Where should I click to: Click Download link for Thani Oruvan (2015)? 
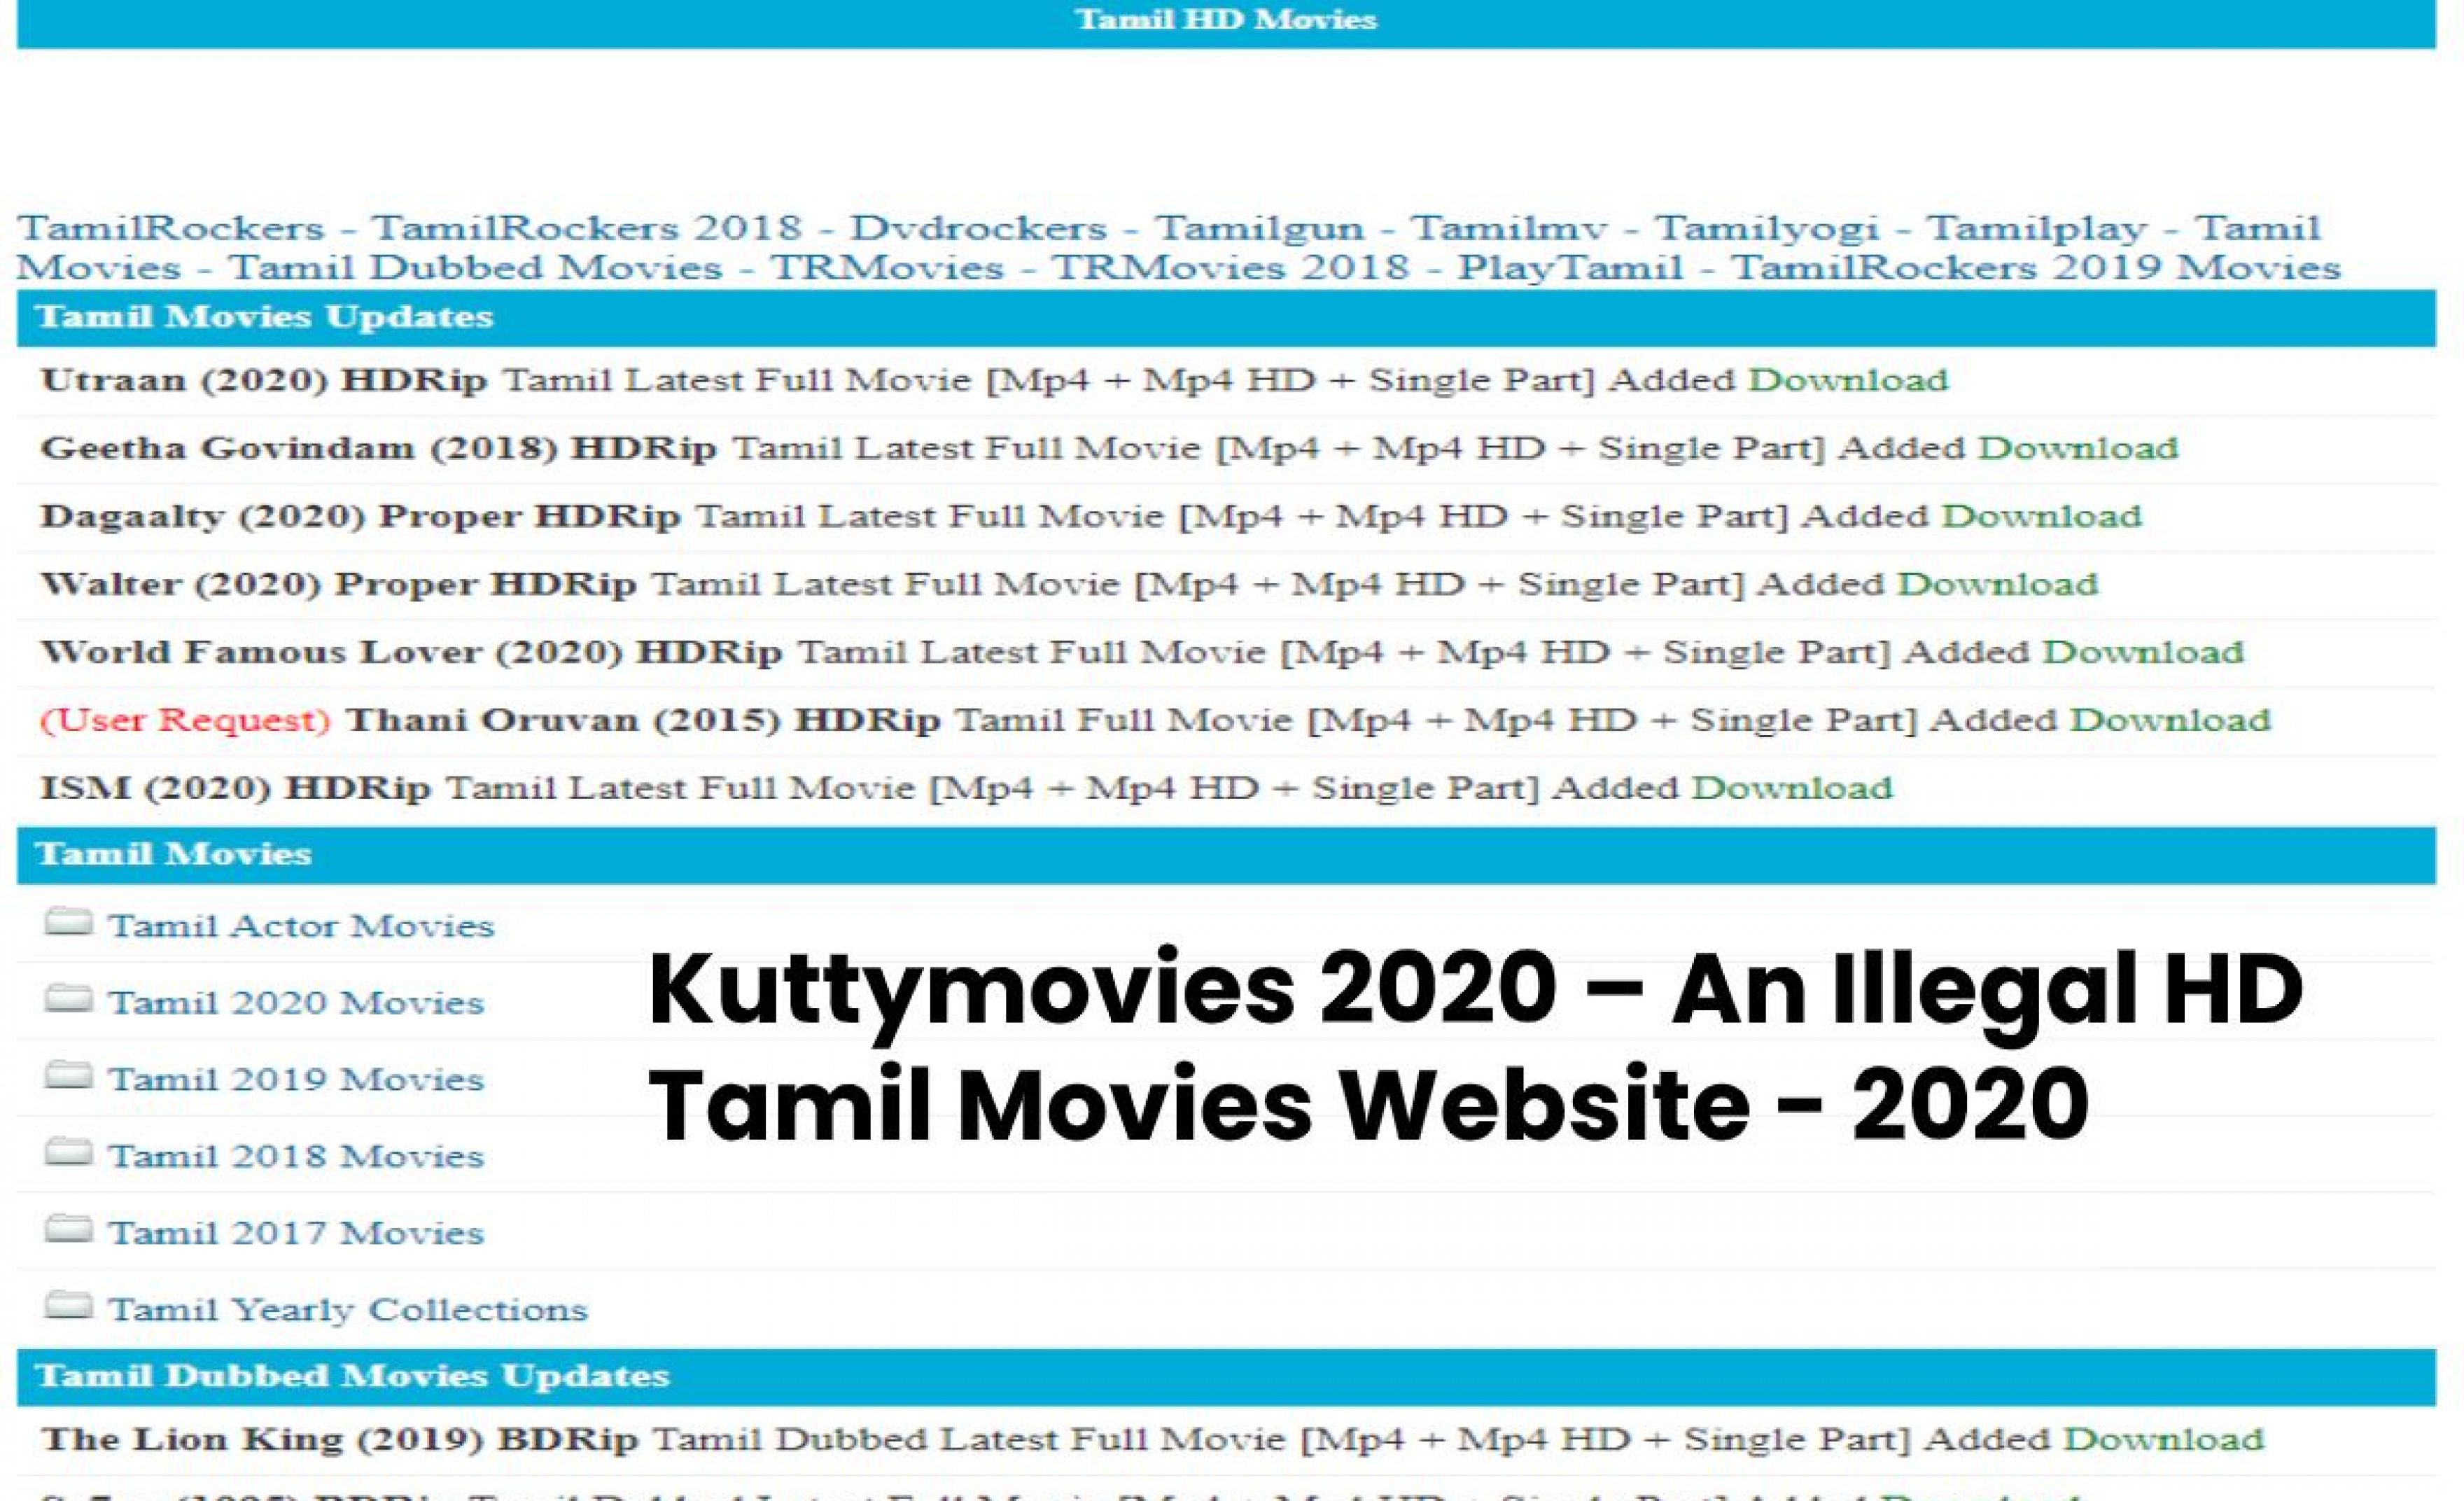pyautogui.click(x=2170, y=720)
